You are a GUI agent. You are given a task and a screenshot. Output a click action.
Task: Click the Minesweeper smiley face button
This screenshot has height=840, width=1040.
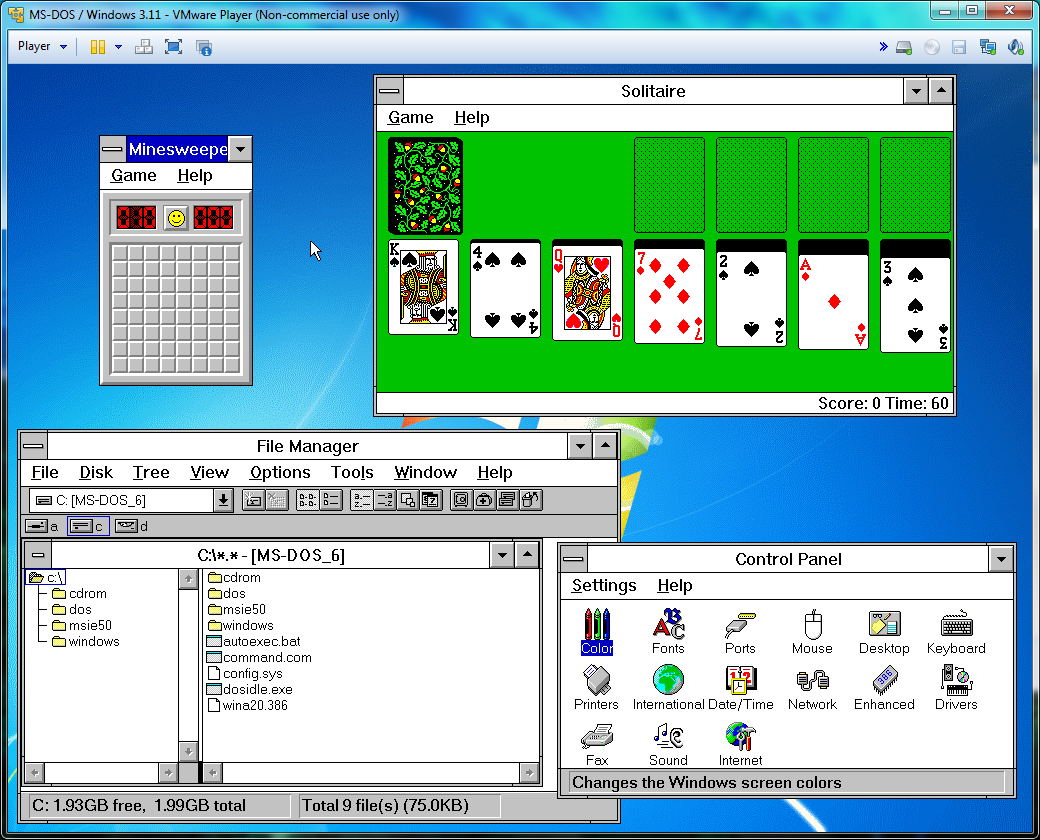176,217
